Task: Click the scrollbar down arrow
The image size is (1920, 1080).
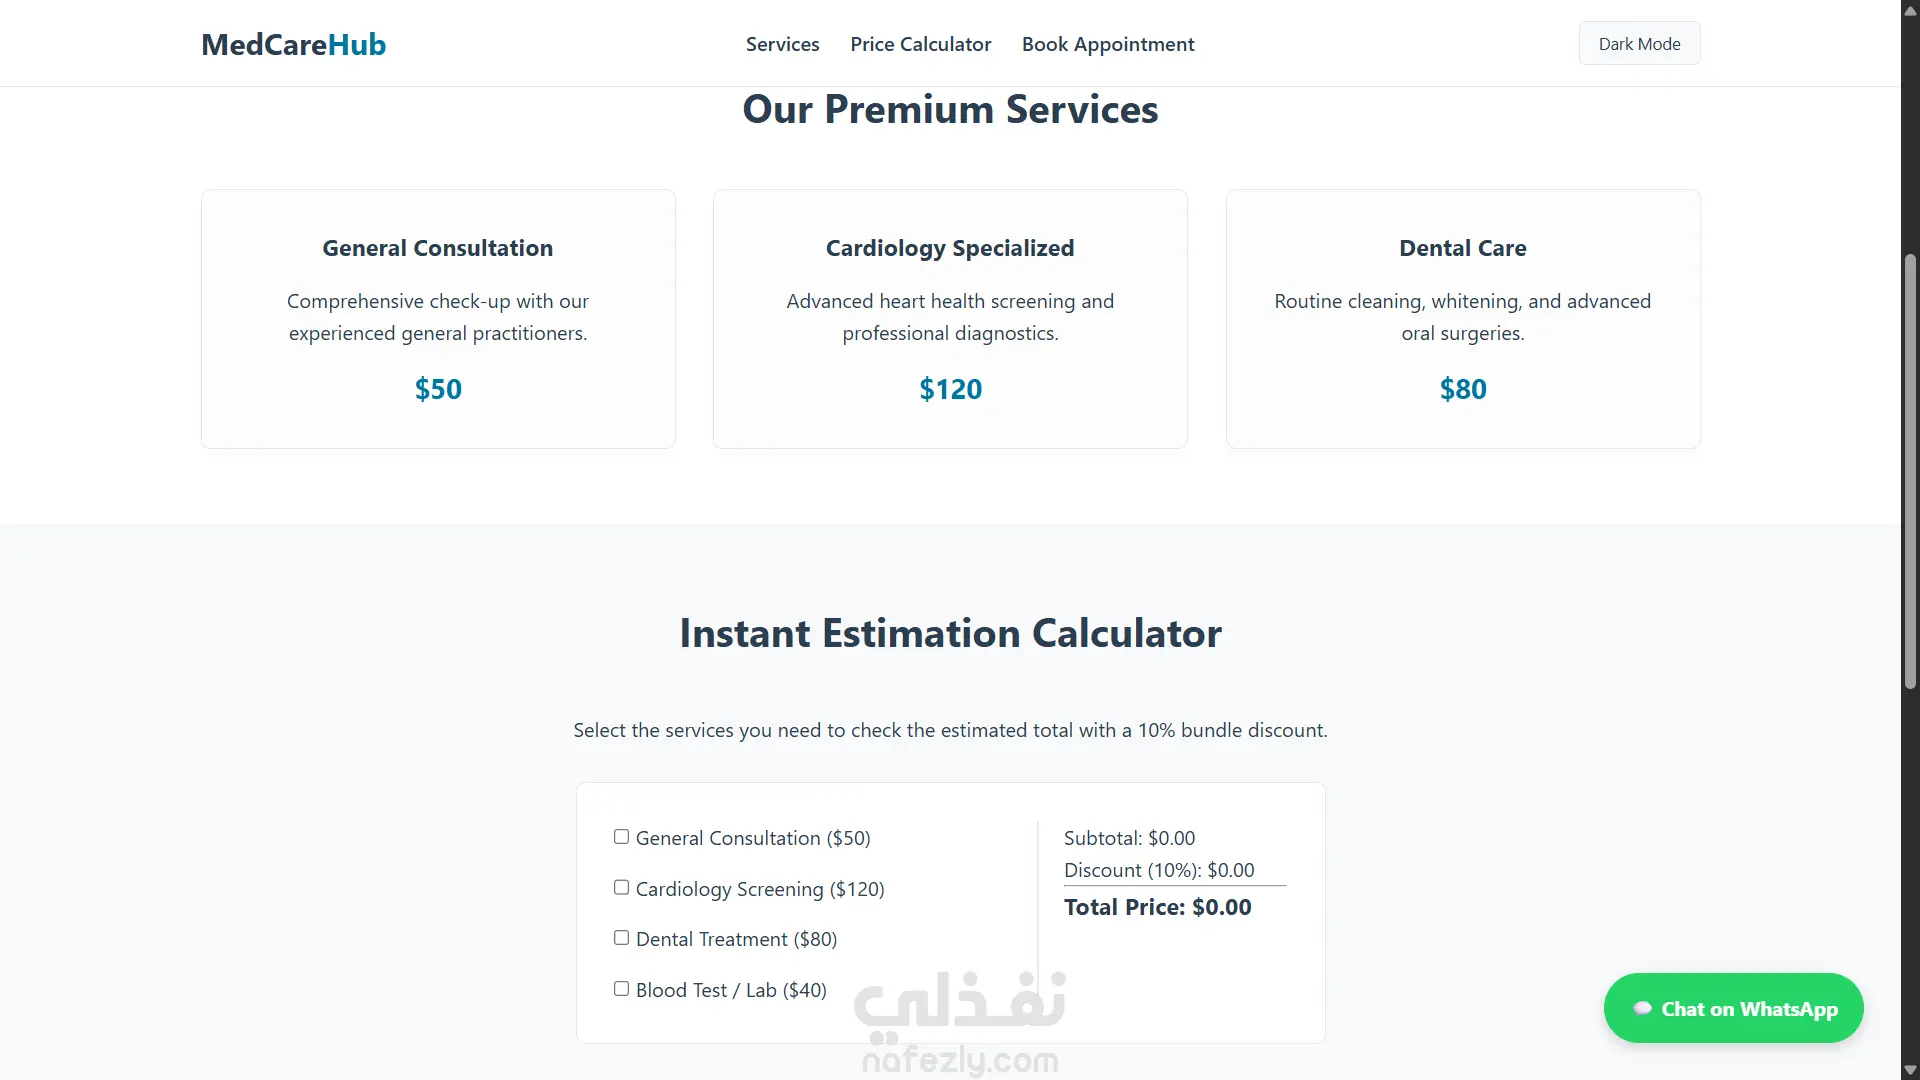Action: (1910, 1070)
